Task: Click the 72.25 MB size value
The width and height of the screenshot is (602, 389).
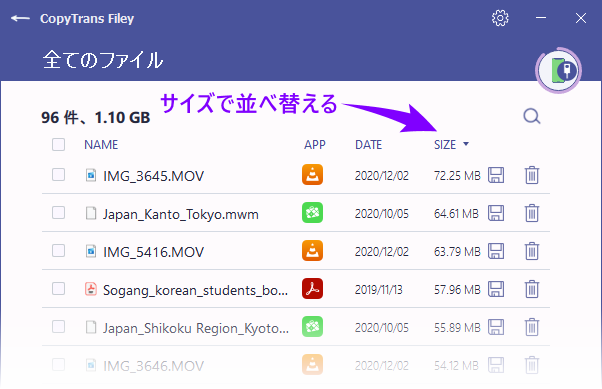Action: [457, 176]
